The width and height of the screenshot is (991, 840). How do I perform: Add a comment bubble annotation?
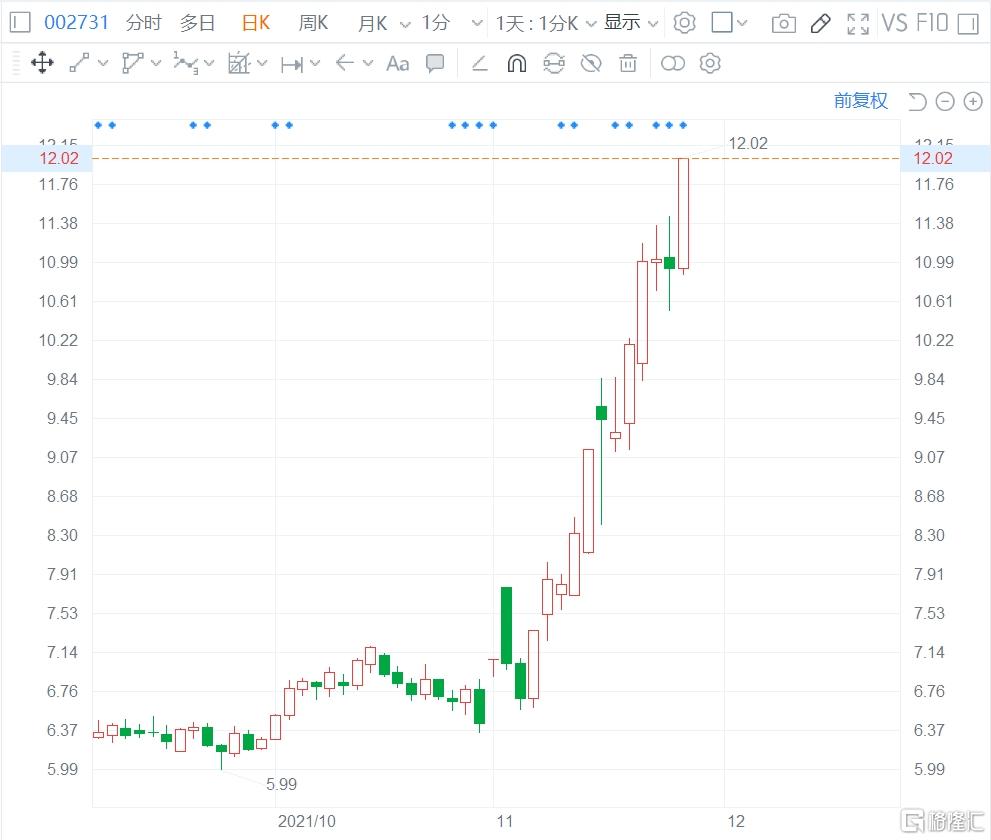pos(435,63)
